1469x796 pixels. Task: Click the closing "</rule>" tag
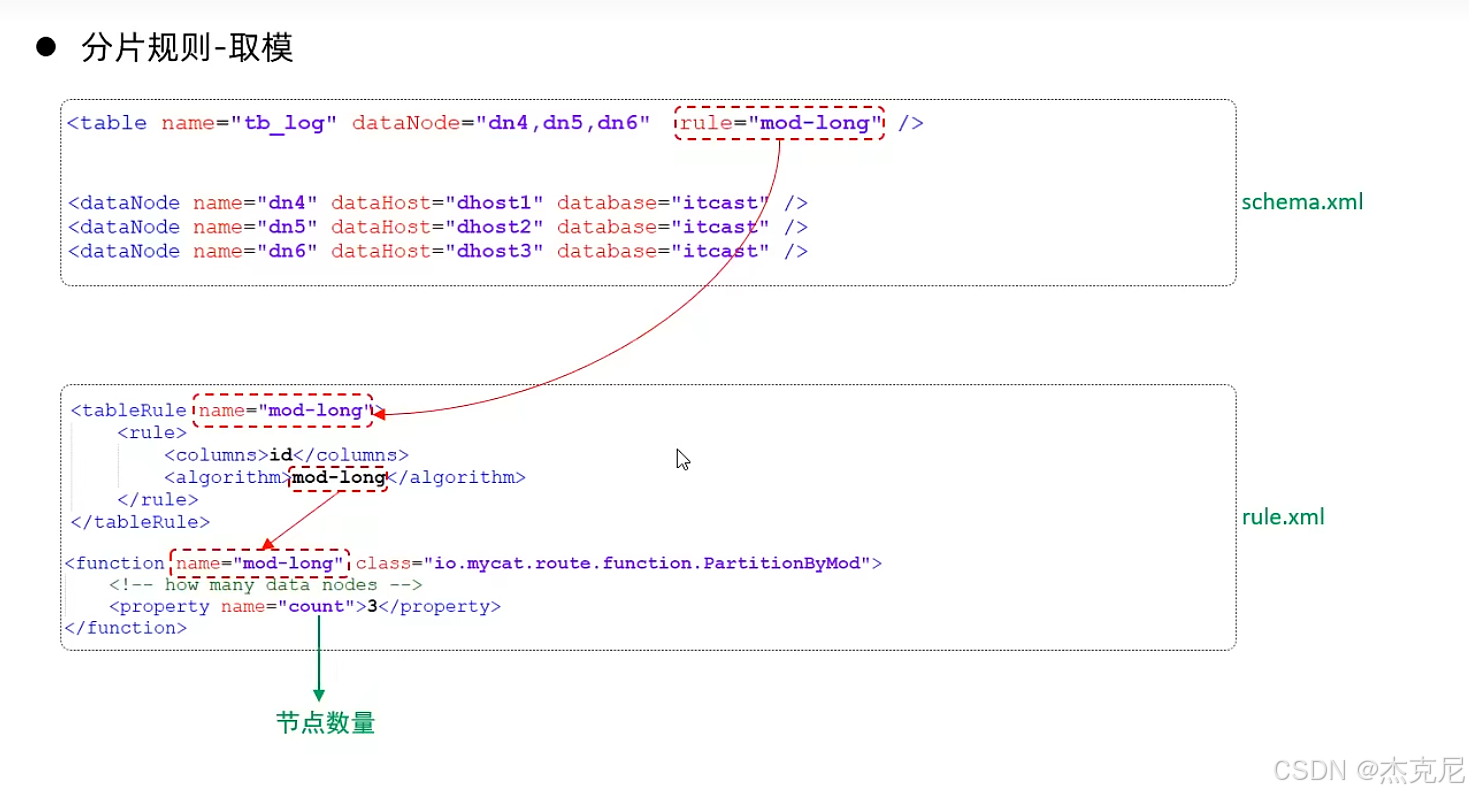point(158,499)
